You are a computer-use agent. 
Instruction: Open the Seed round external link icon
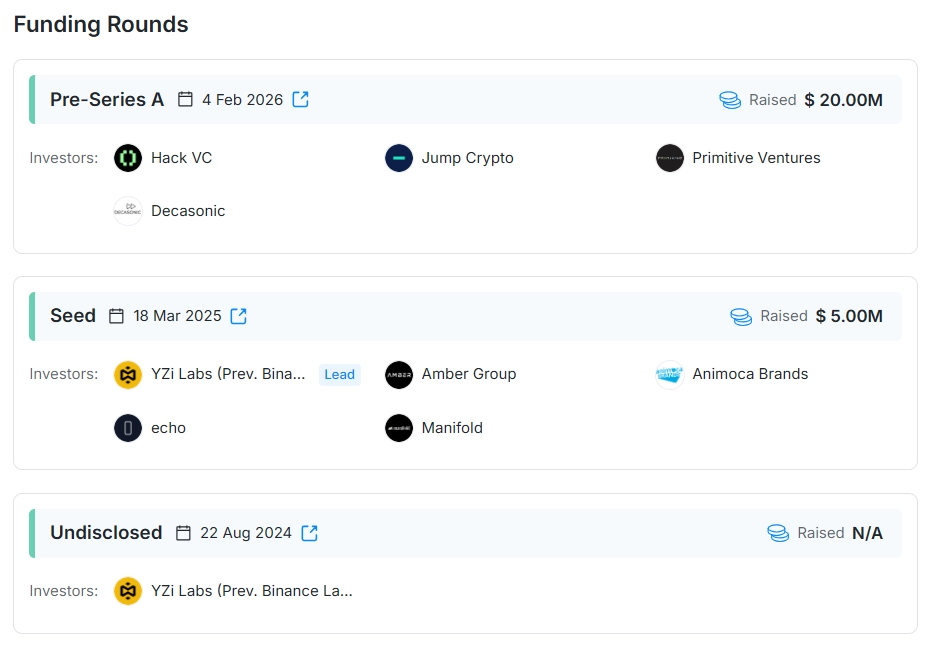pyautogui.click(x=239, y=316)
